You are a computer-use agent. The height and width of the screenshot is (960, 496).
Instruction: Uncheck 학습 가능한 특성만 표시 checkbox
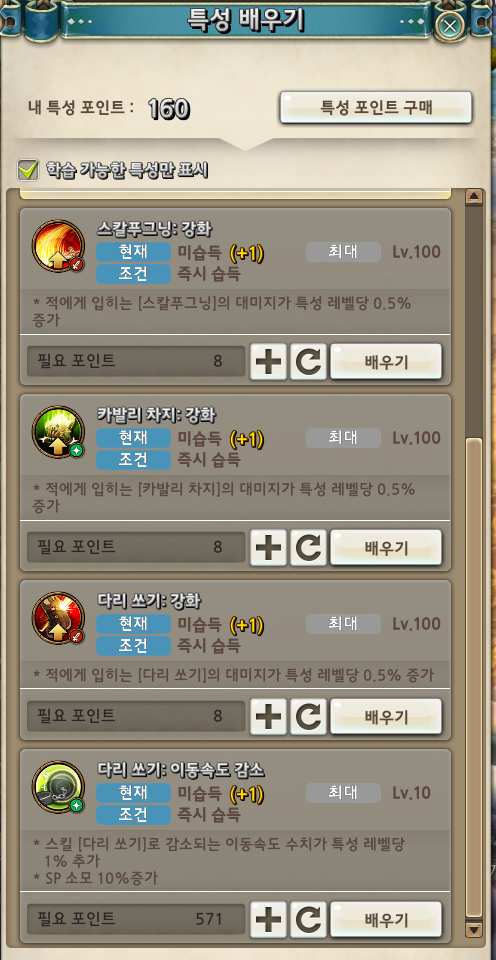(28, 170)
